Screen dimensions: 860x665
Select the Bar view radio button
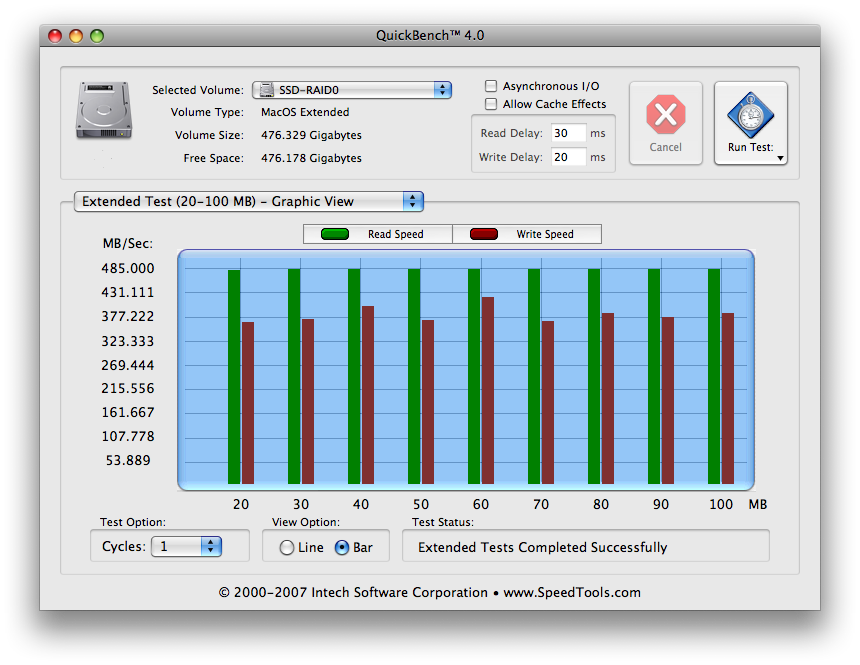[342, 548]
